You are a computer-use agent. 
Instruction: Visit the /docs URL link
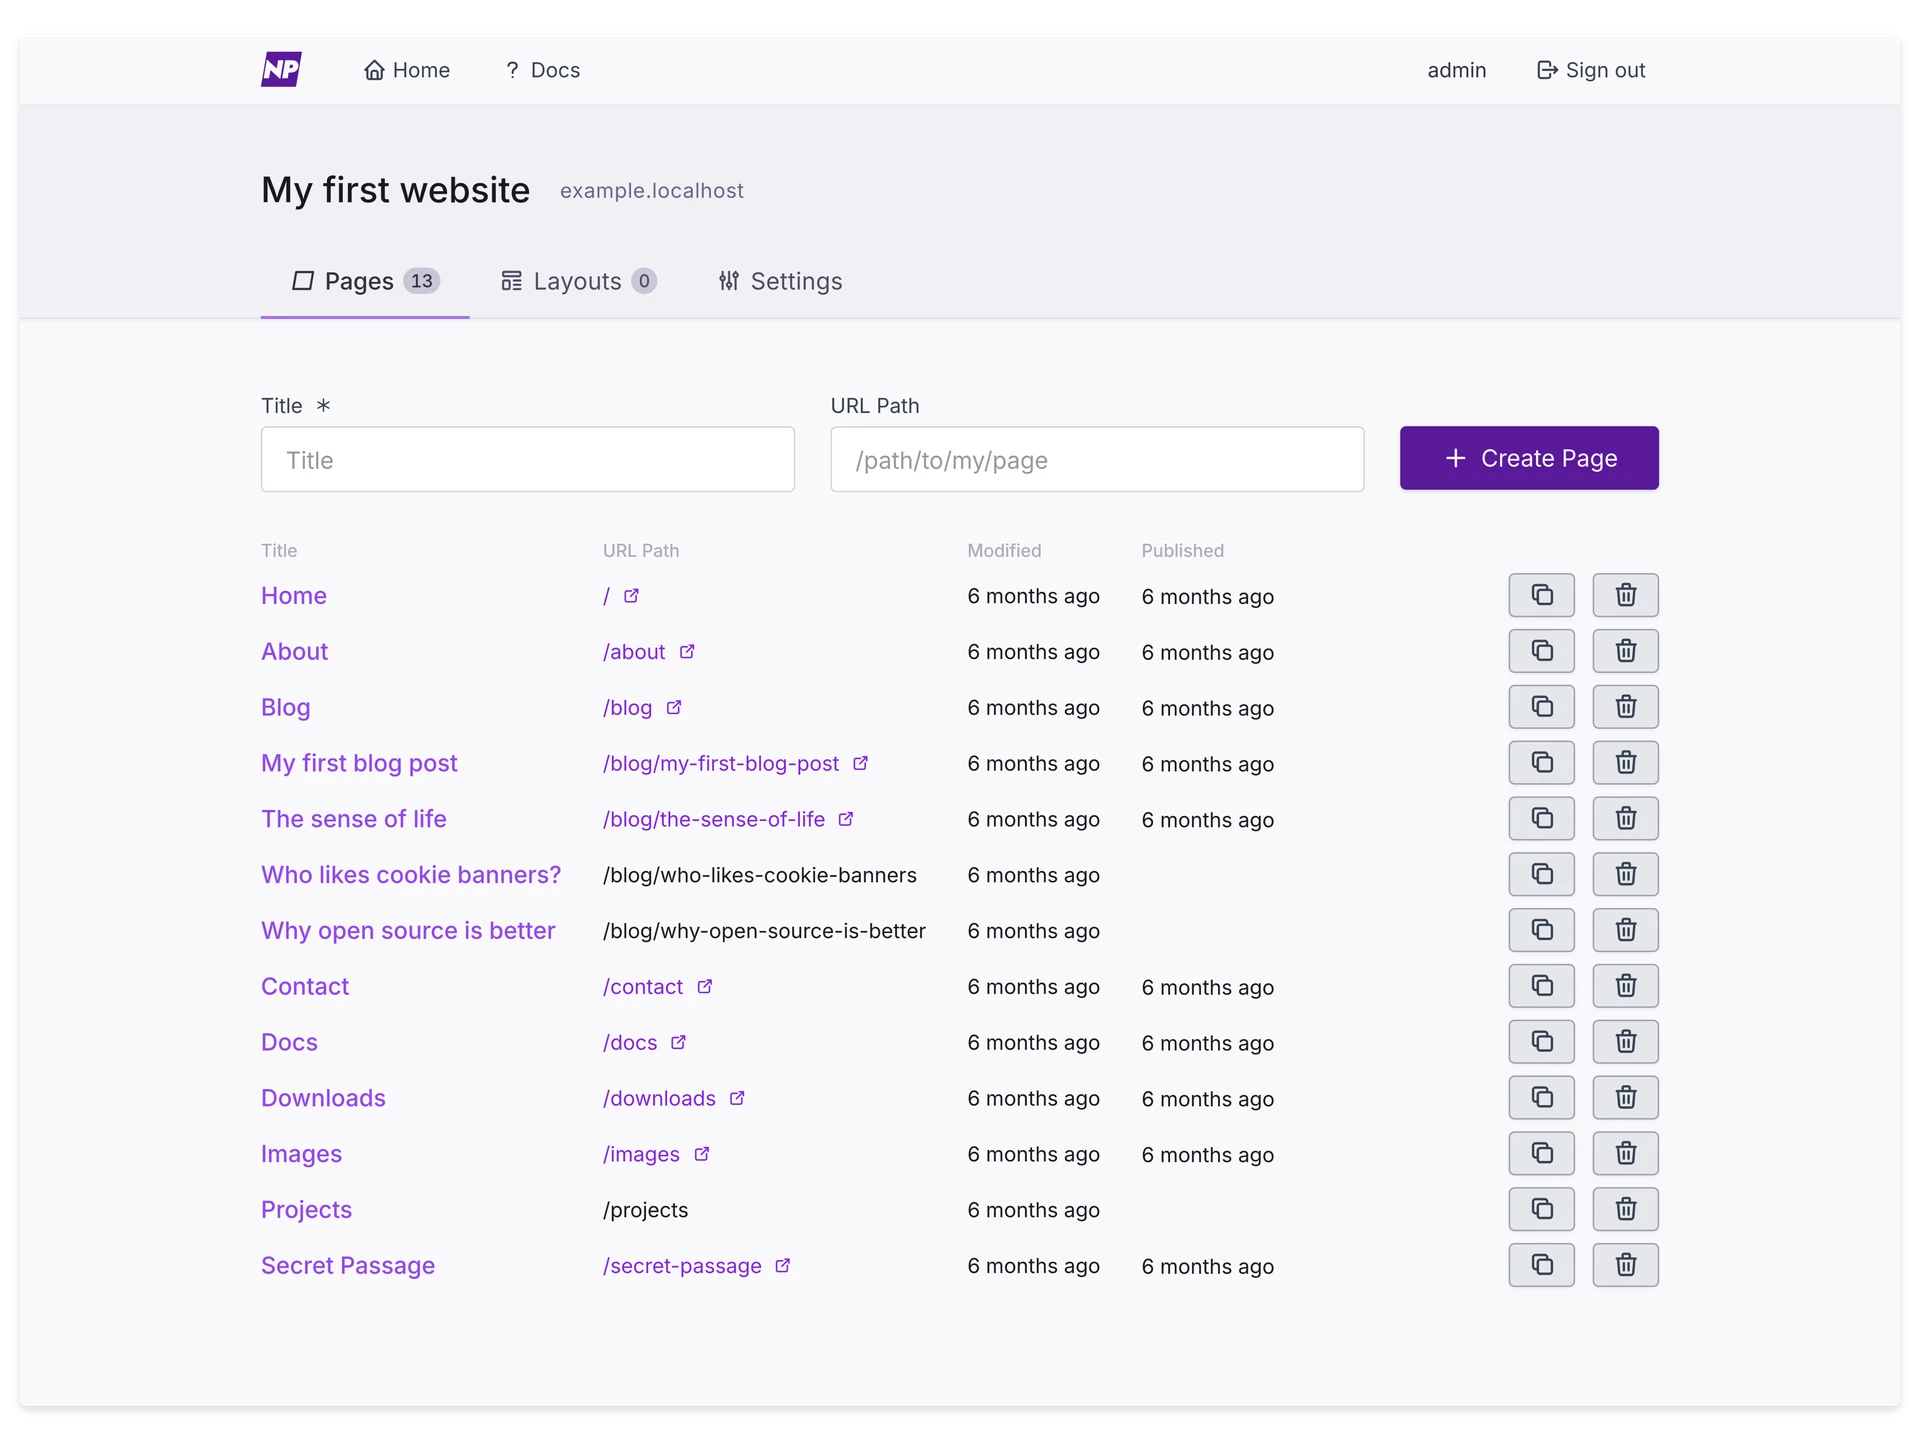(630, 1042)
